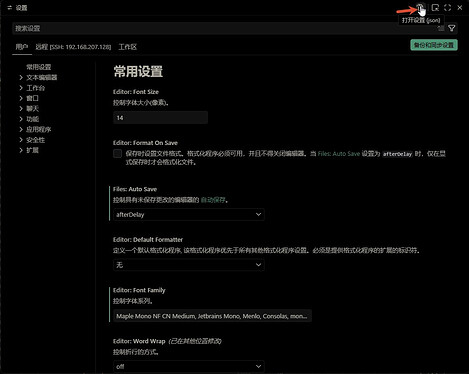This screenshot has width=469, height=374.
Task: Follow the Files: Auto Save link
Action: pos(339,154)
